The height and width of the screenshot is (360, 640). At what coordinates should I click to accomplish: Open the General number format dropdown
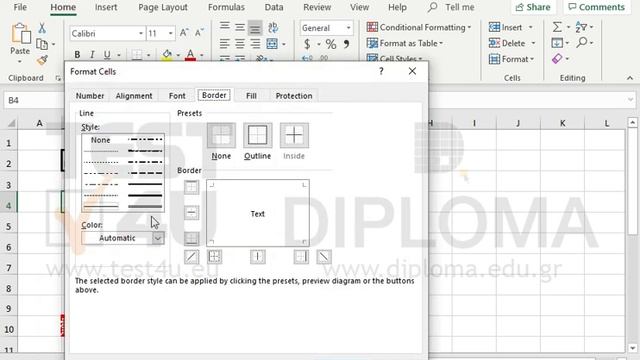pos(348,28)
